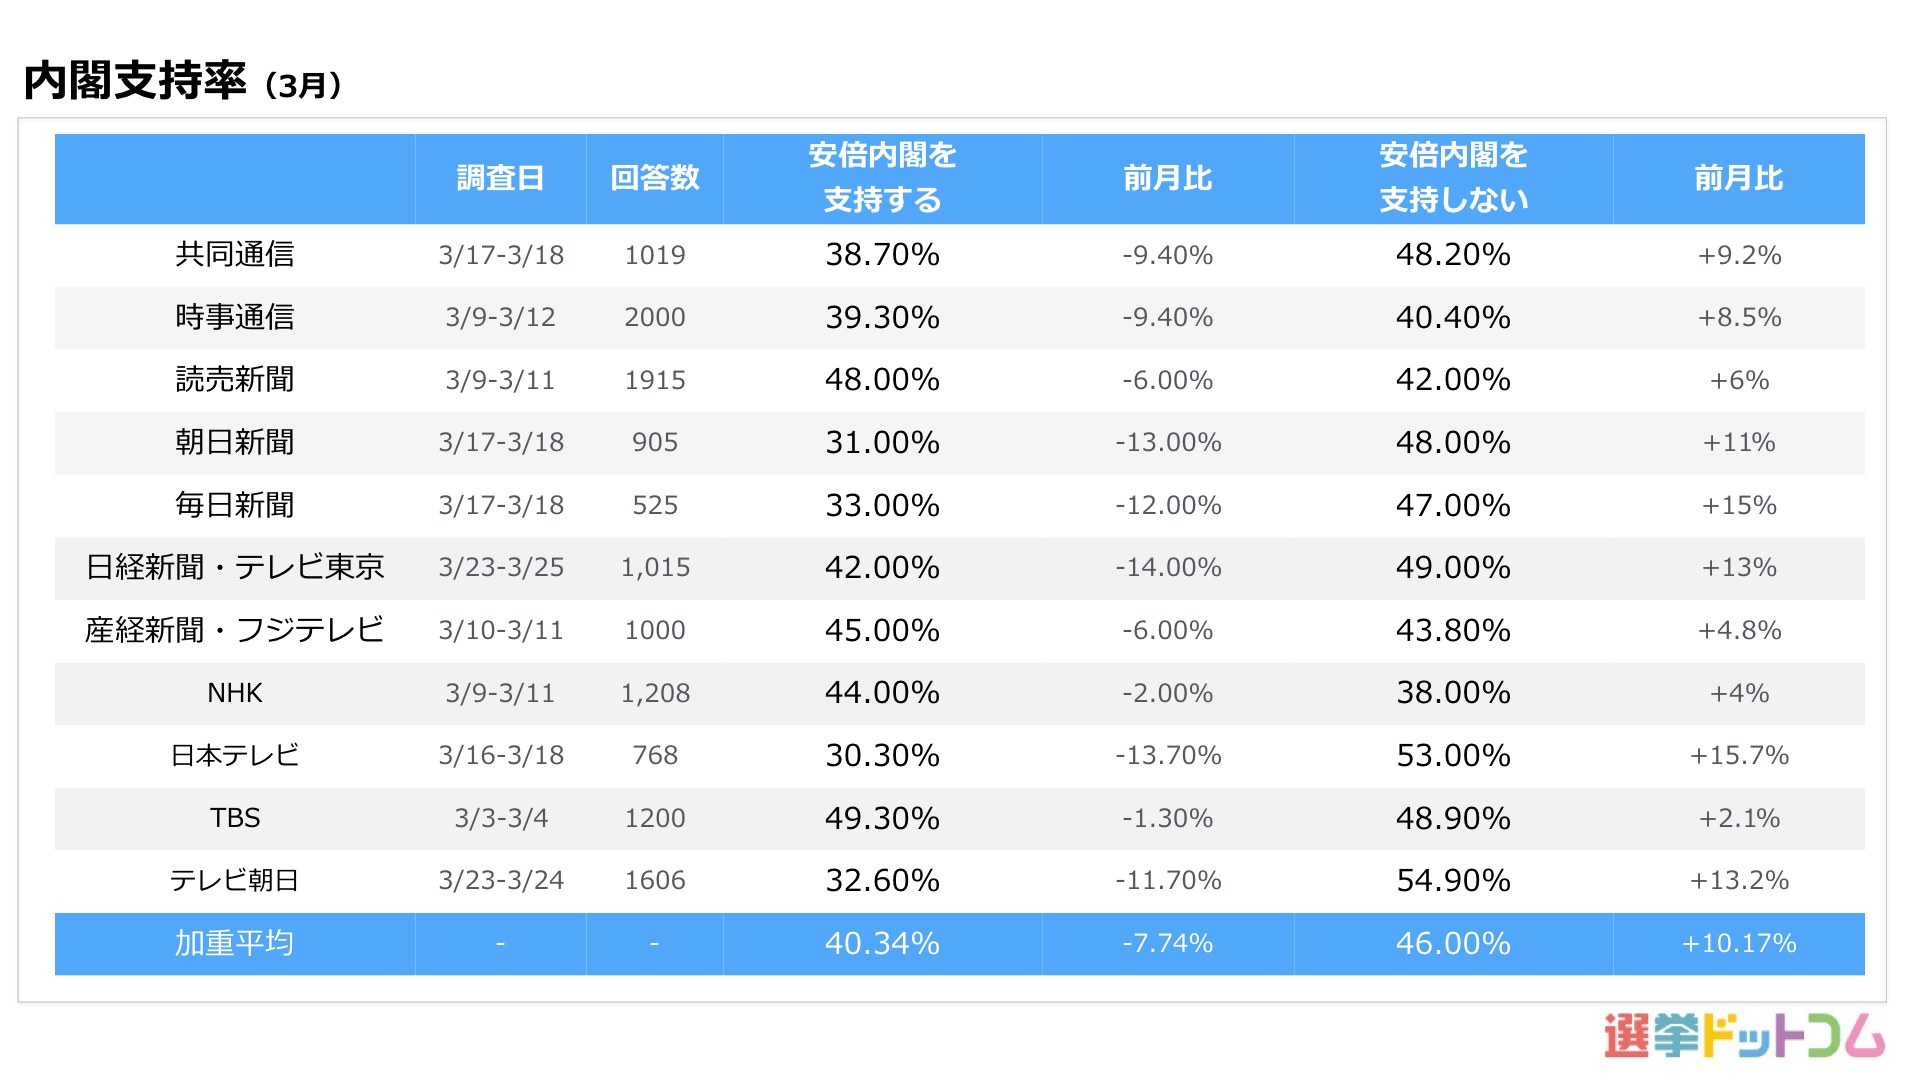Viewport: 1920px width, 1080px height.
Task: Click the 54.90% disapproval cell for テレビ朝日
Action: pyautogui.click(x=1453, y=880)
